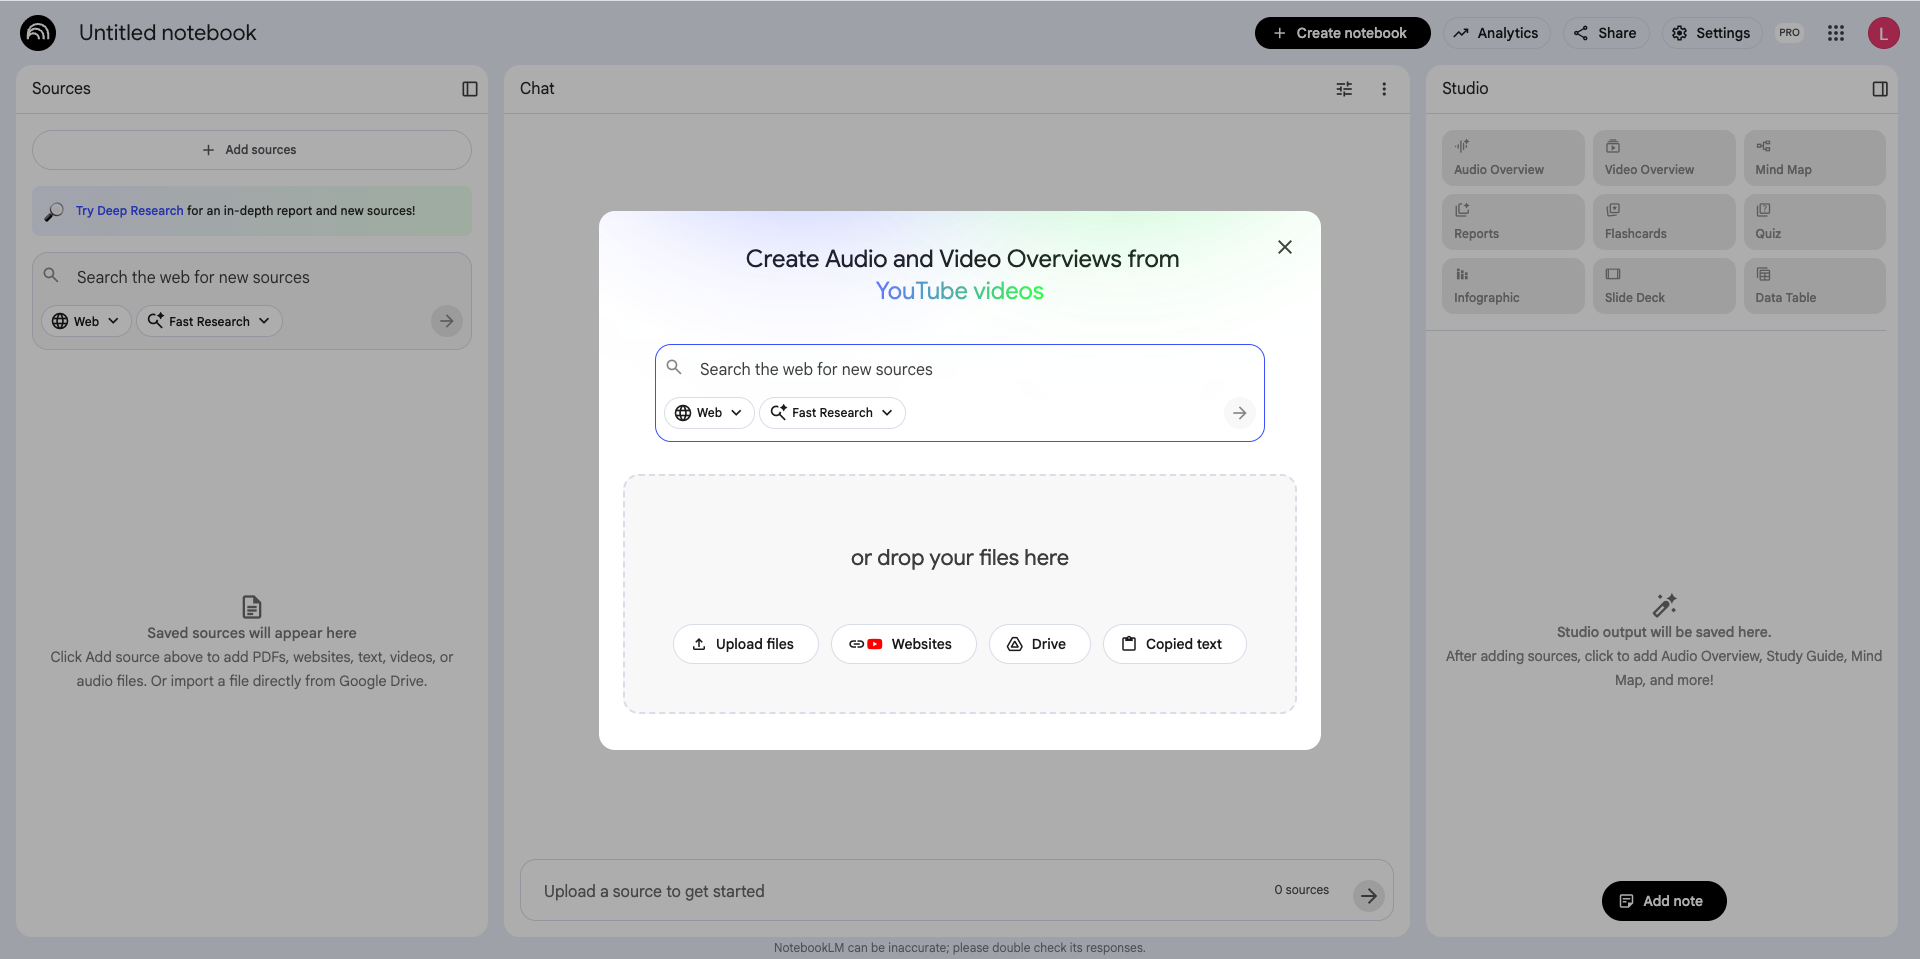
Task: Select the Video Overview option
Action: [1662, 157]
